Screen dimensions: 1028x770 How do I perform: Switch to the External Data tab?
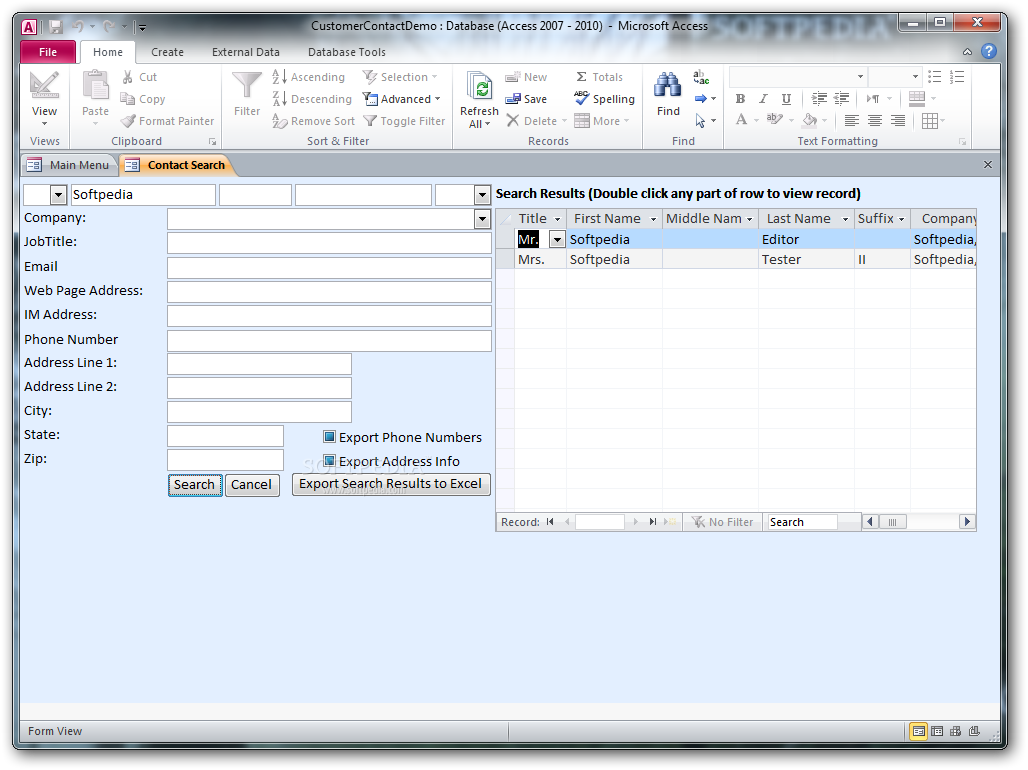pos(246,52)
